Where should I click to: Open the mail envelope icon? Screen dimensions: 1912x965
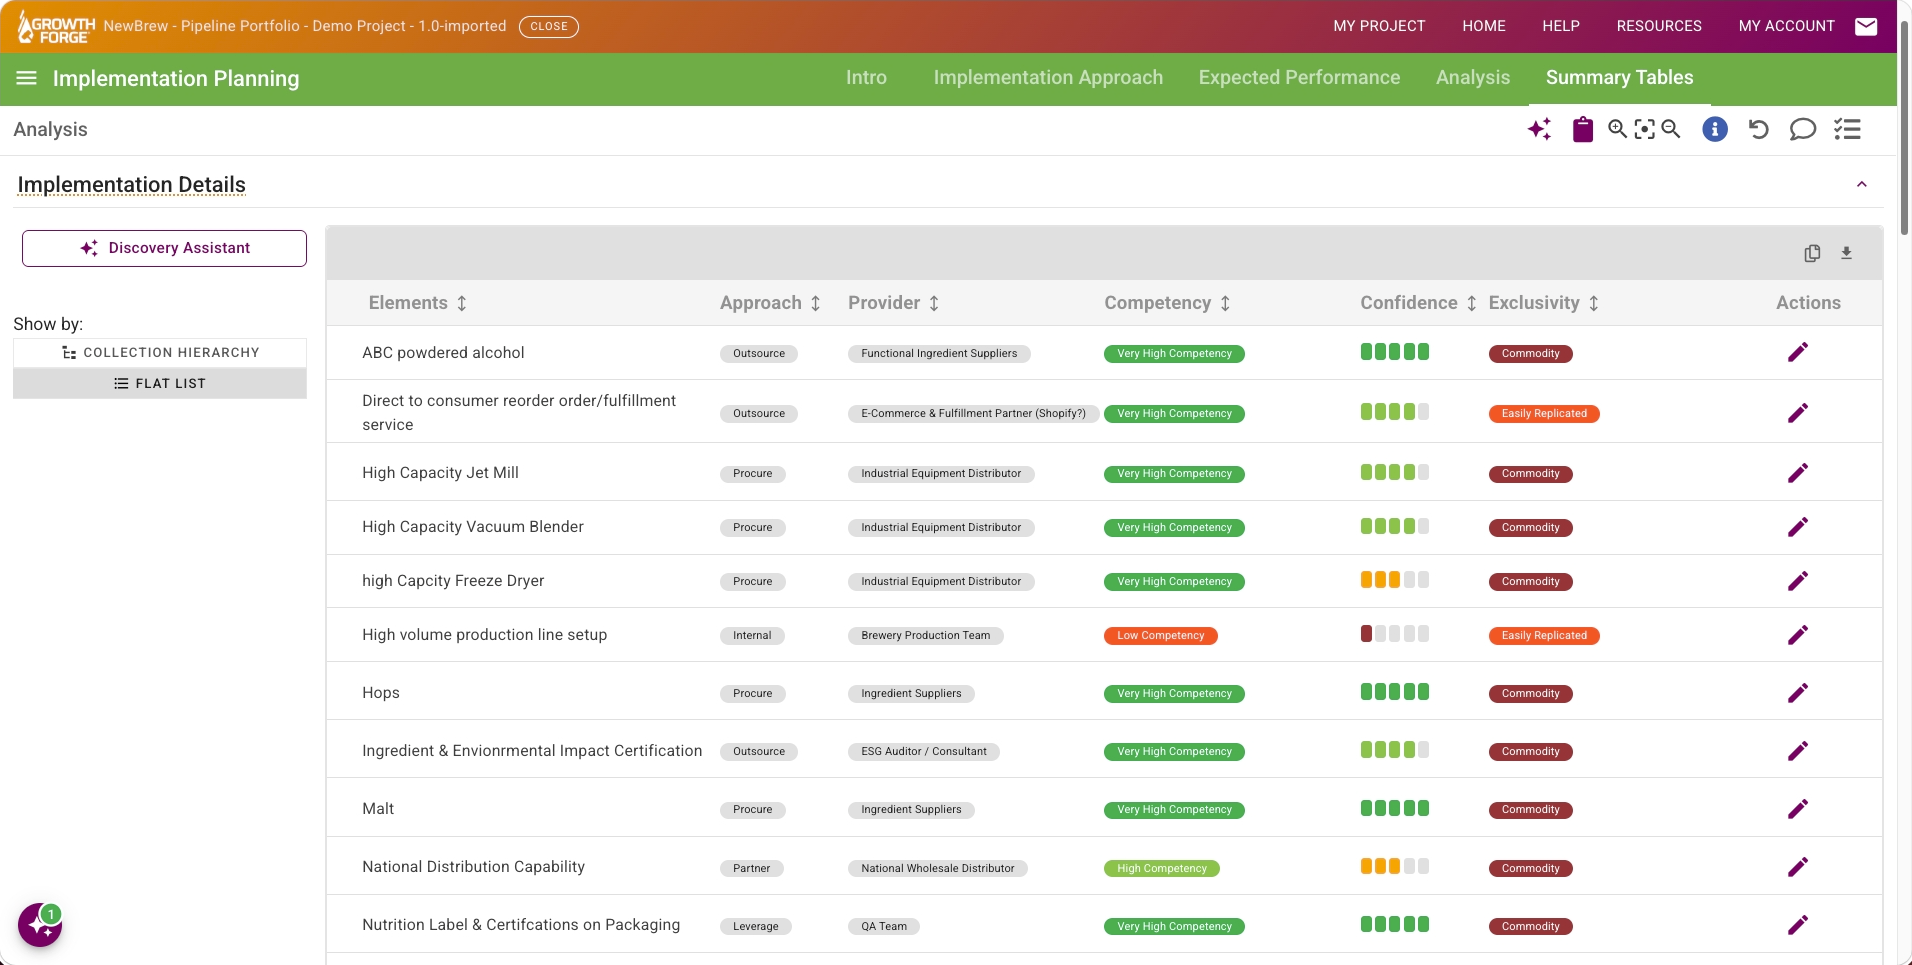(1866, 26)
